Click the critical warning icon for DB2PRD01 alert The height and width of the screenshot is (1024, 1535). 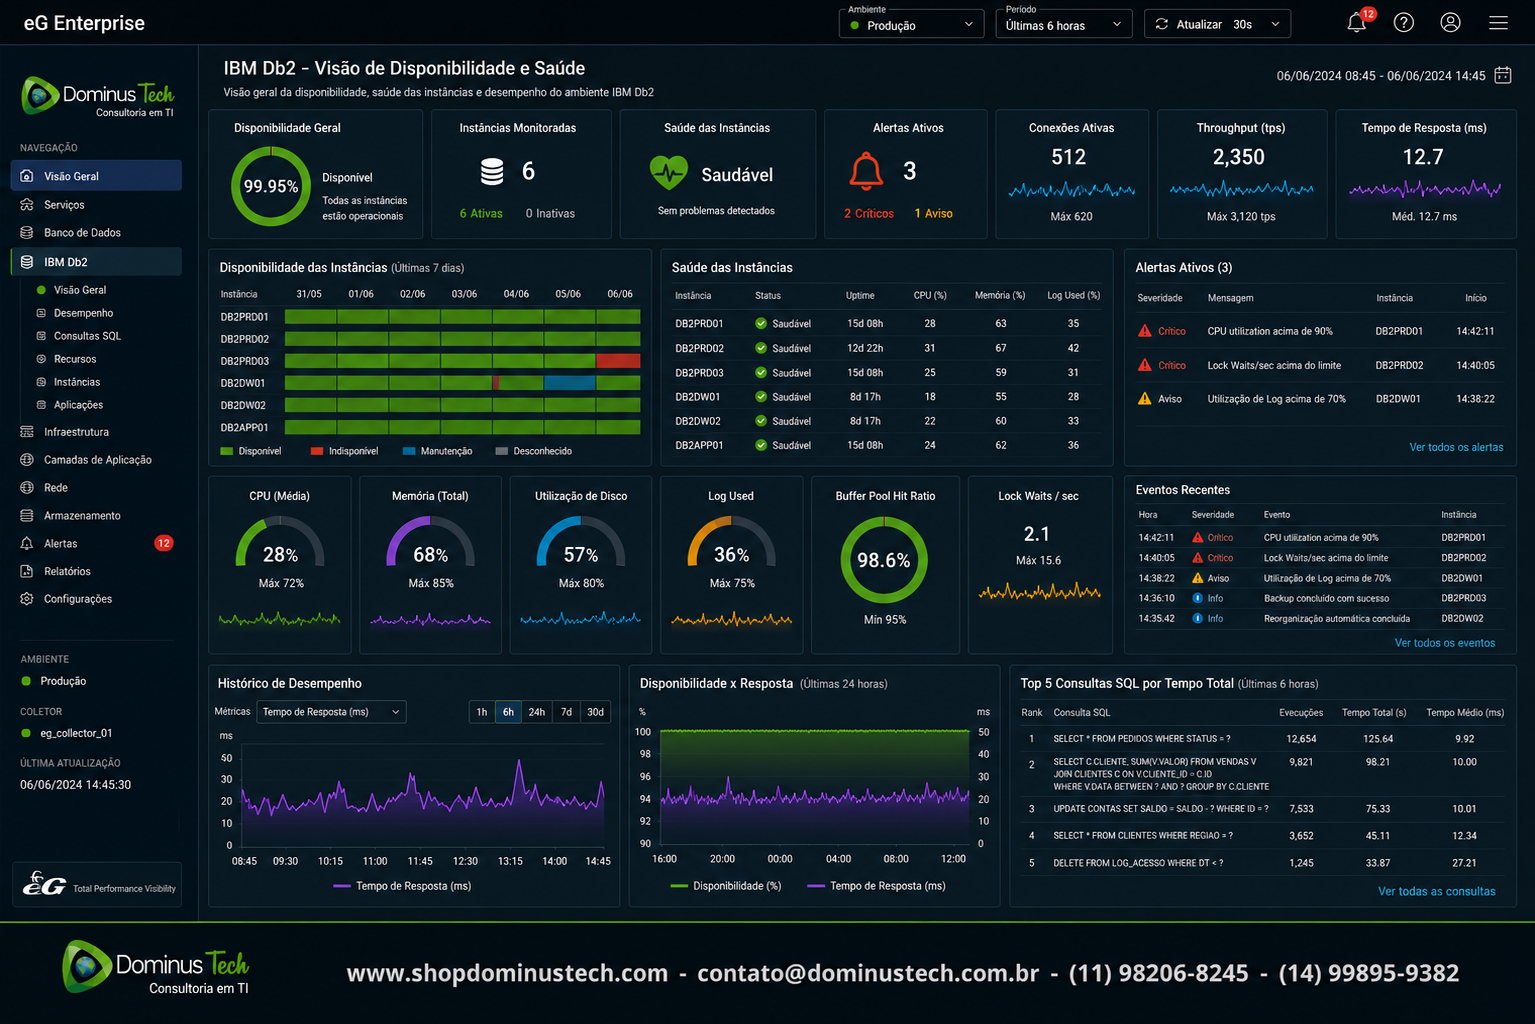[x=1145, y=331]
